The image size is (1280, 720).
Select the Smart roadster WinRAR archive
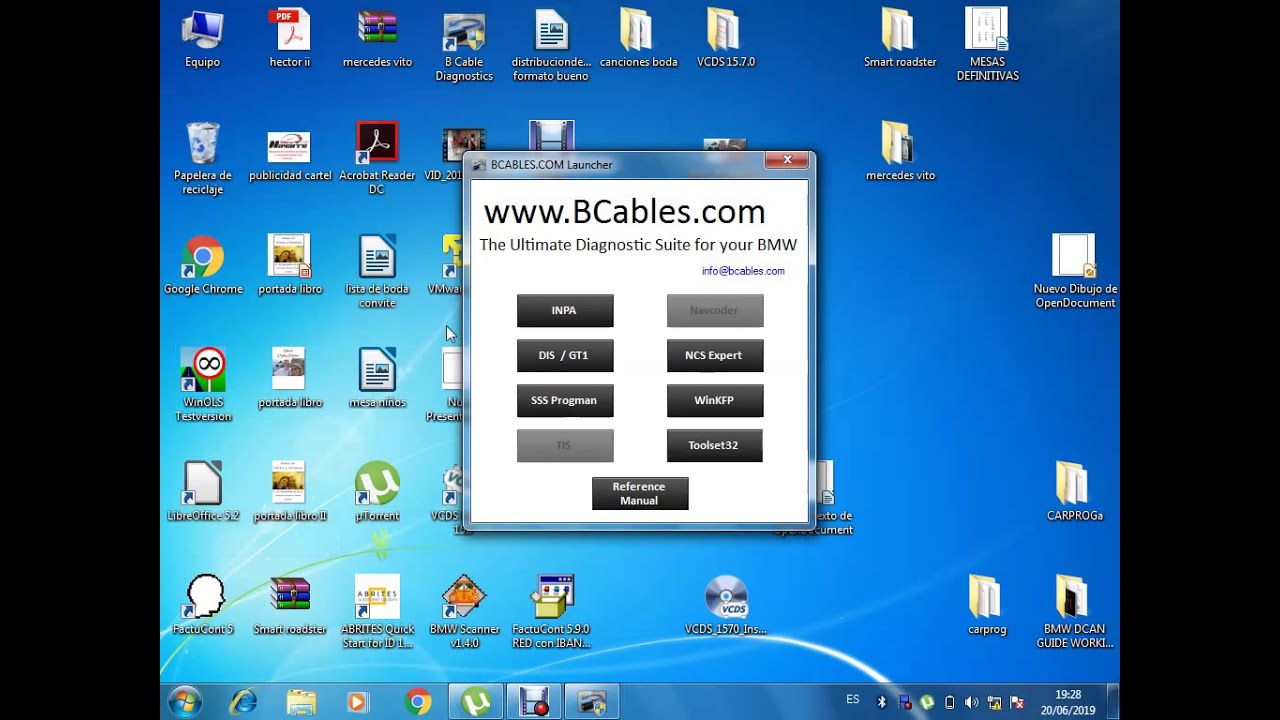[x=290, y=606]
